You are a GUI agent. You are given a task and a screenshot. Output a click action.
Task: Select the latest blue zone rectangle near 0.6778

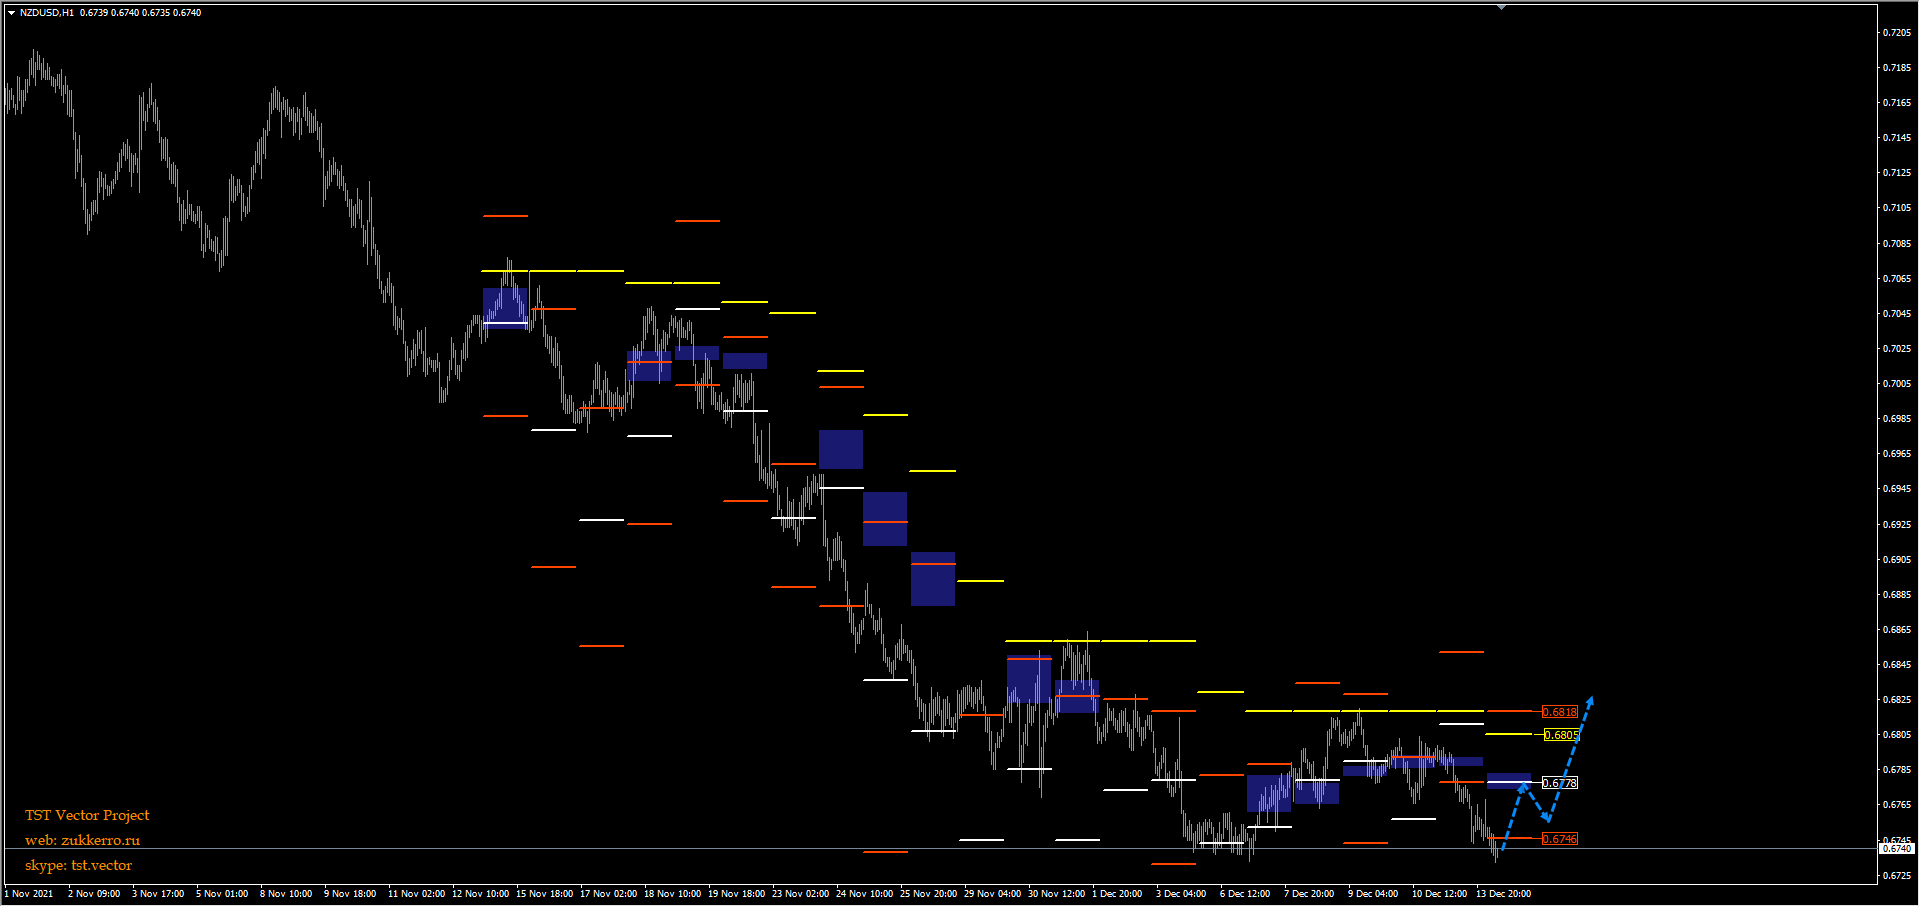[x=1508, y=780]
